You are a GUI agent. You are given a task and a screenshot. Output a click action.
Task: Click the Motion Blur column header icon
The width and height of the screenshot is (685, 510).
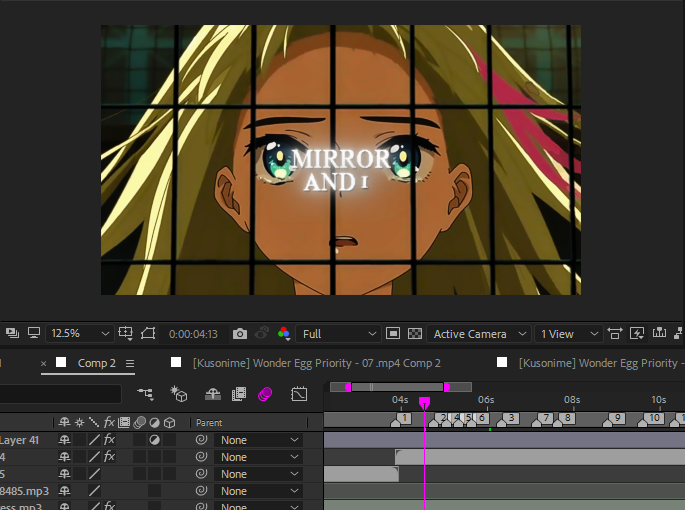(139, 423)
